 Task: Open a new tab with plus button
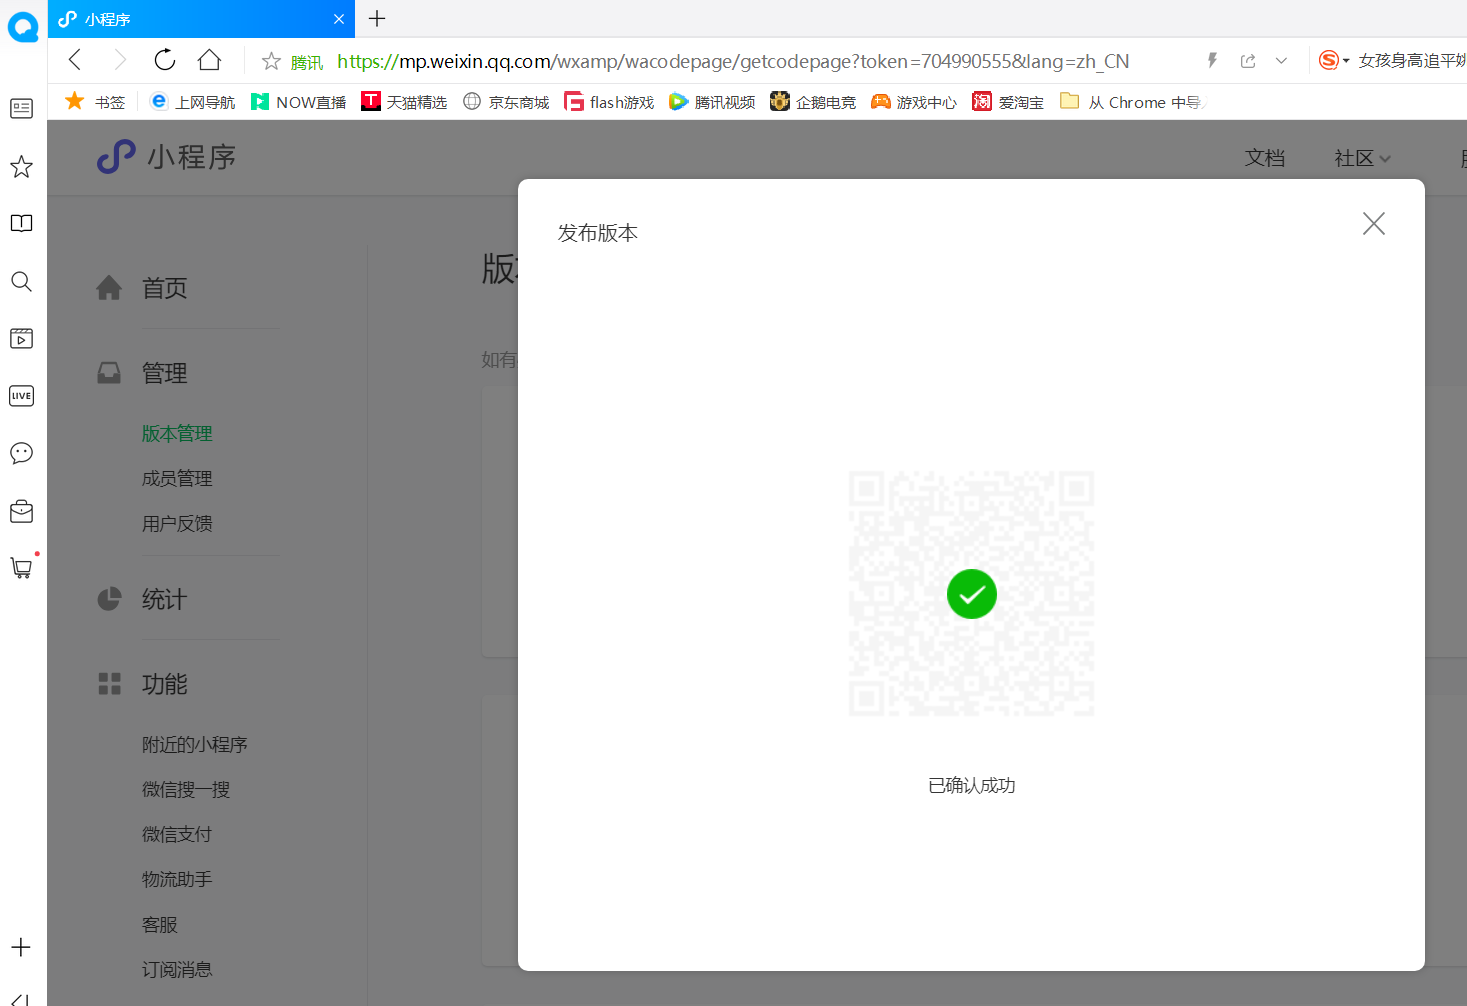tap(377, 18)
